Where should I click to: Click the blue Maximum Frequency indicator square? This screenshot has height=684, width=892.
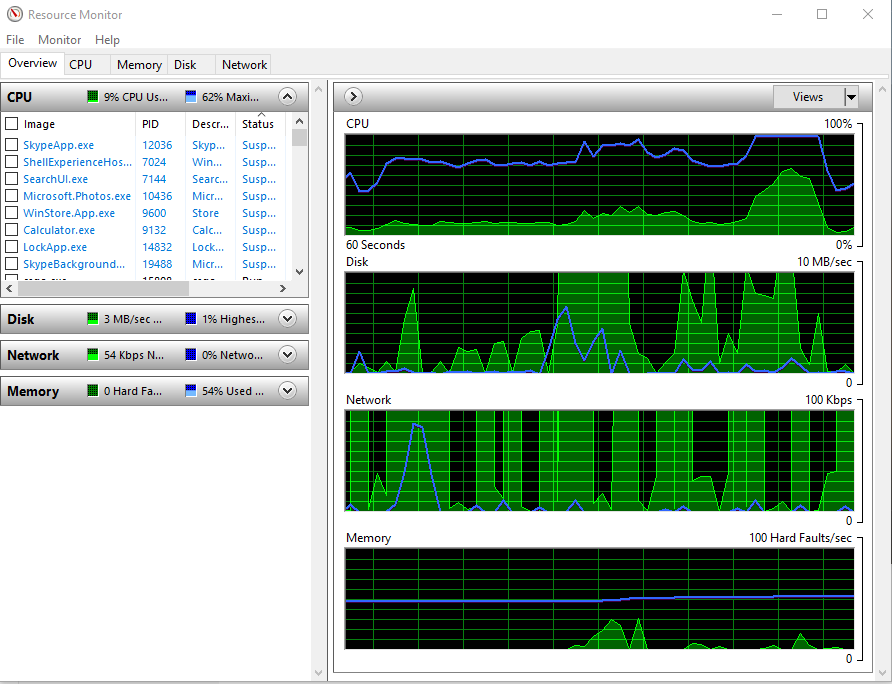point(191,97)
